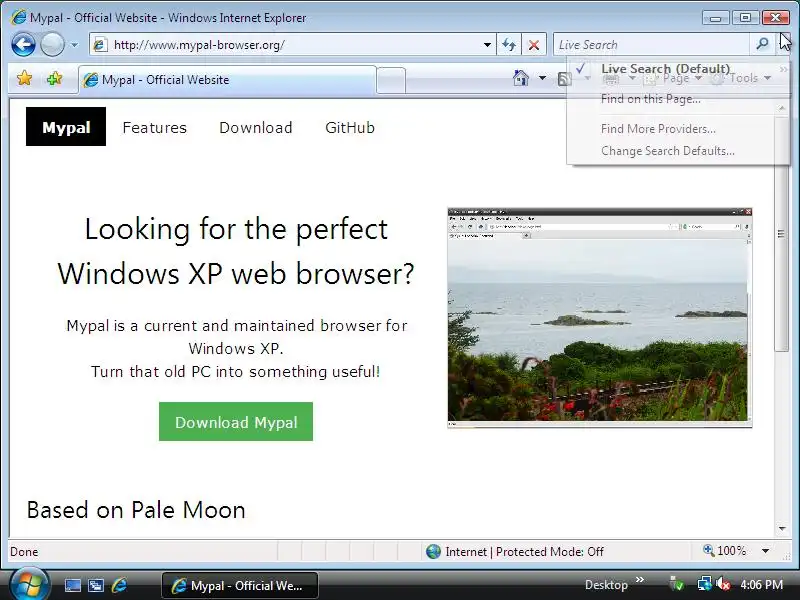This screenshot has width=800, height=600.
Task: Open the Download page link
Action: (x=256, y=128)
